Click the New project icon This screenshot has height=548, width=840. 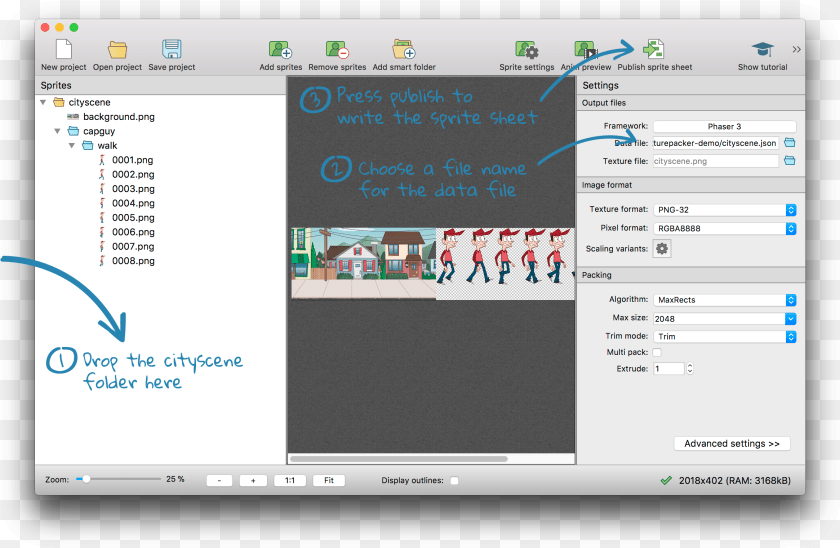(64, 49)
